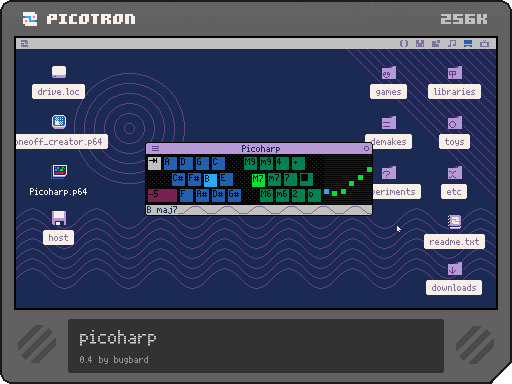This screenshot has width=512, height=384.
Task: Click the -5 transpose value box
Action: [162, 195]
